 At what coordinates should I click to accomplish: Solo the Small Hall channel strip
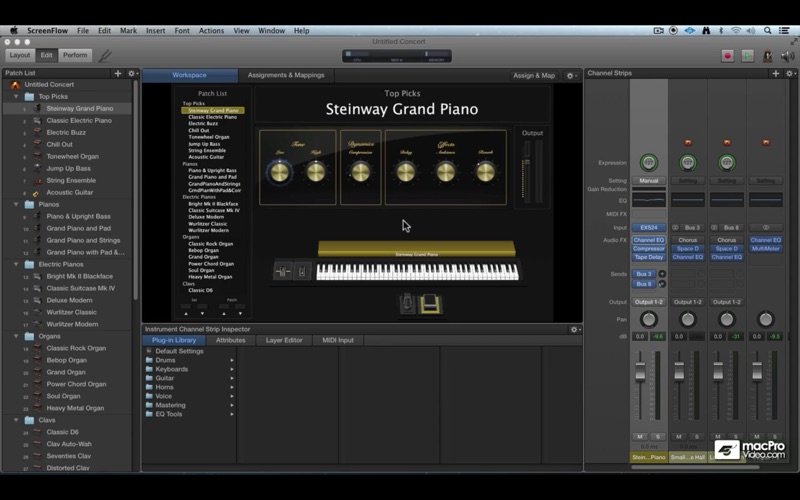696,437
